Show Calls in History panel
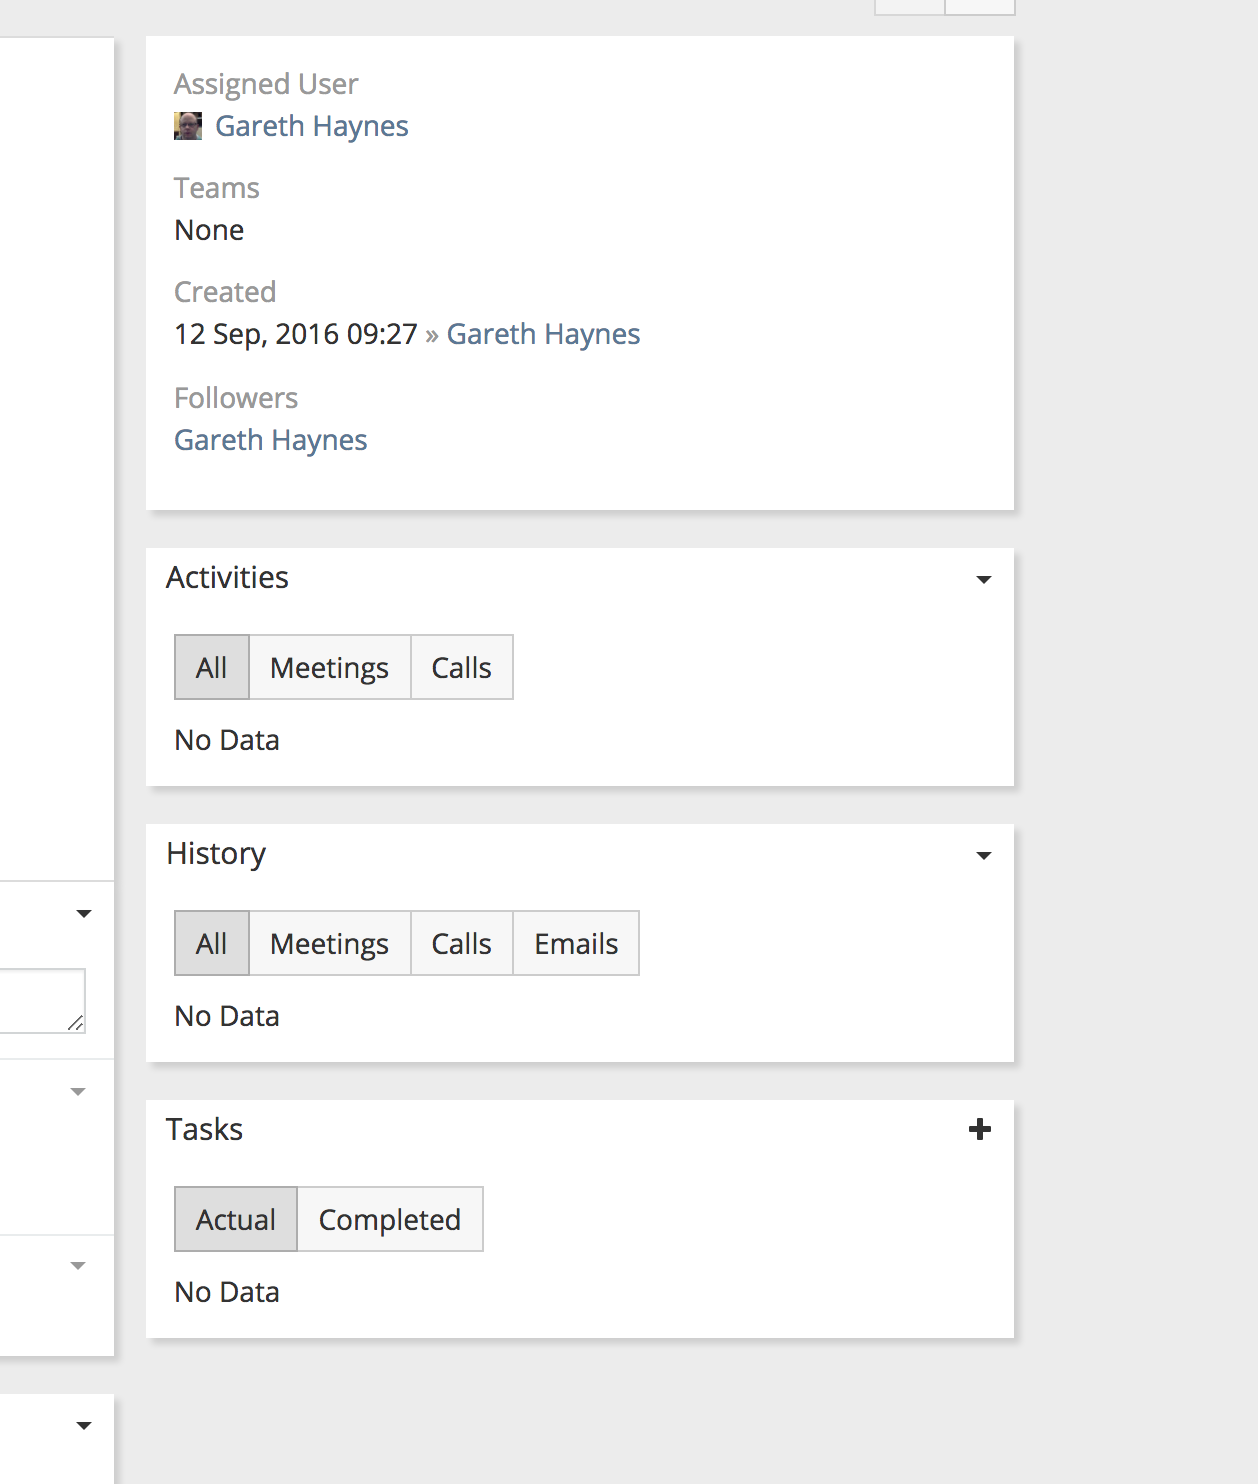The image size is (1258, 1484). tap(461, 943)
